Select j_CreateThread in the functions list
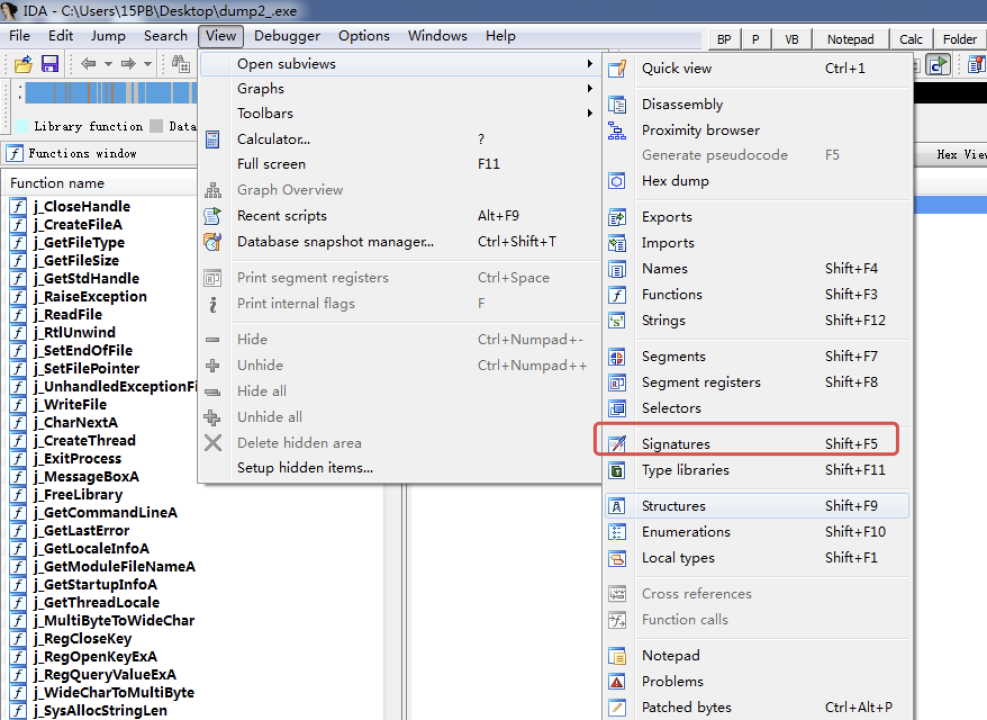 (89, 440)
